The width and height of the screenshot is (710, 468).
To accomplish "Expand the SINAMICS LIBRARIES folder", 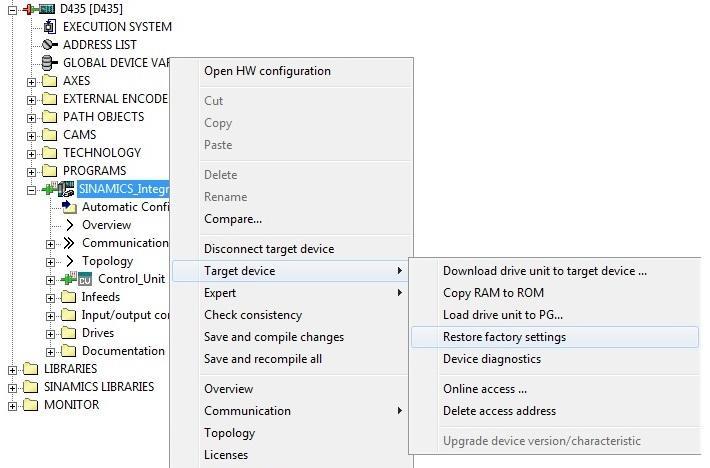I will click(12, 388).
